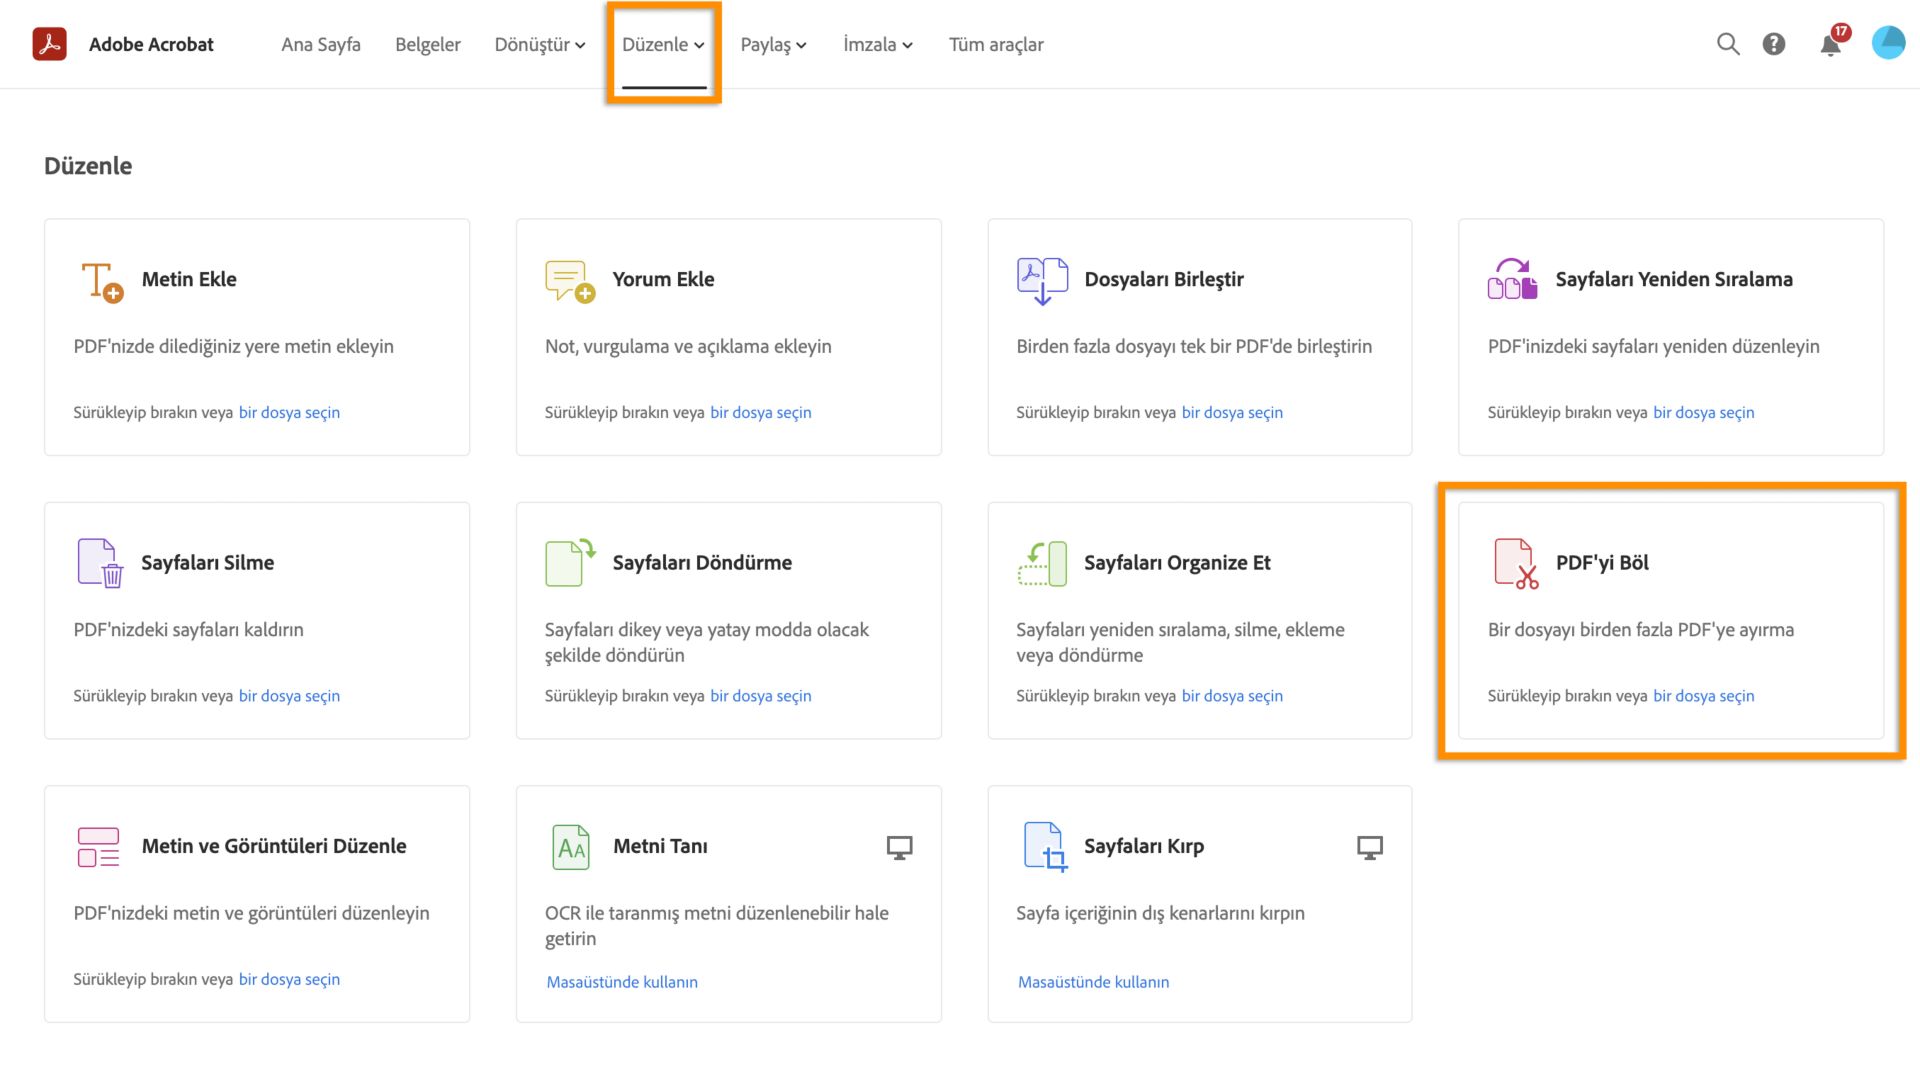Click Masaüstünde kullanın under Metni Tanı

coord(622,982)
